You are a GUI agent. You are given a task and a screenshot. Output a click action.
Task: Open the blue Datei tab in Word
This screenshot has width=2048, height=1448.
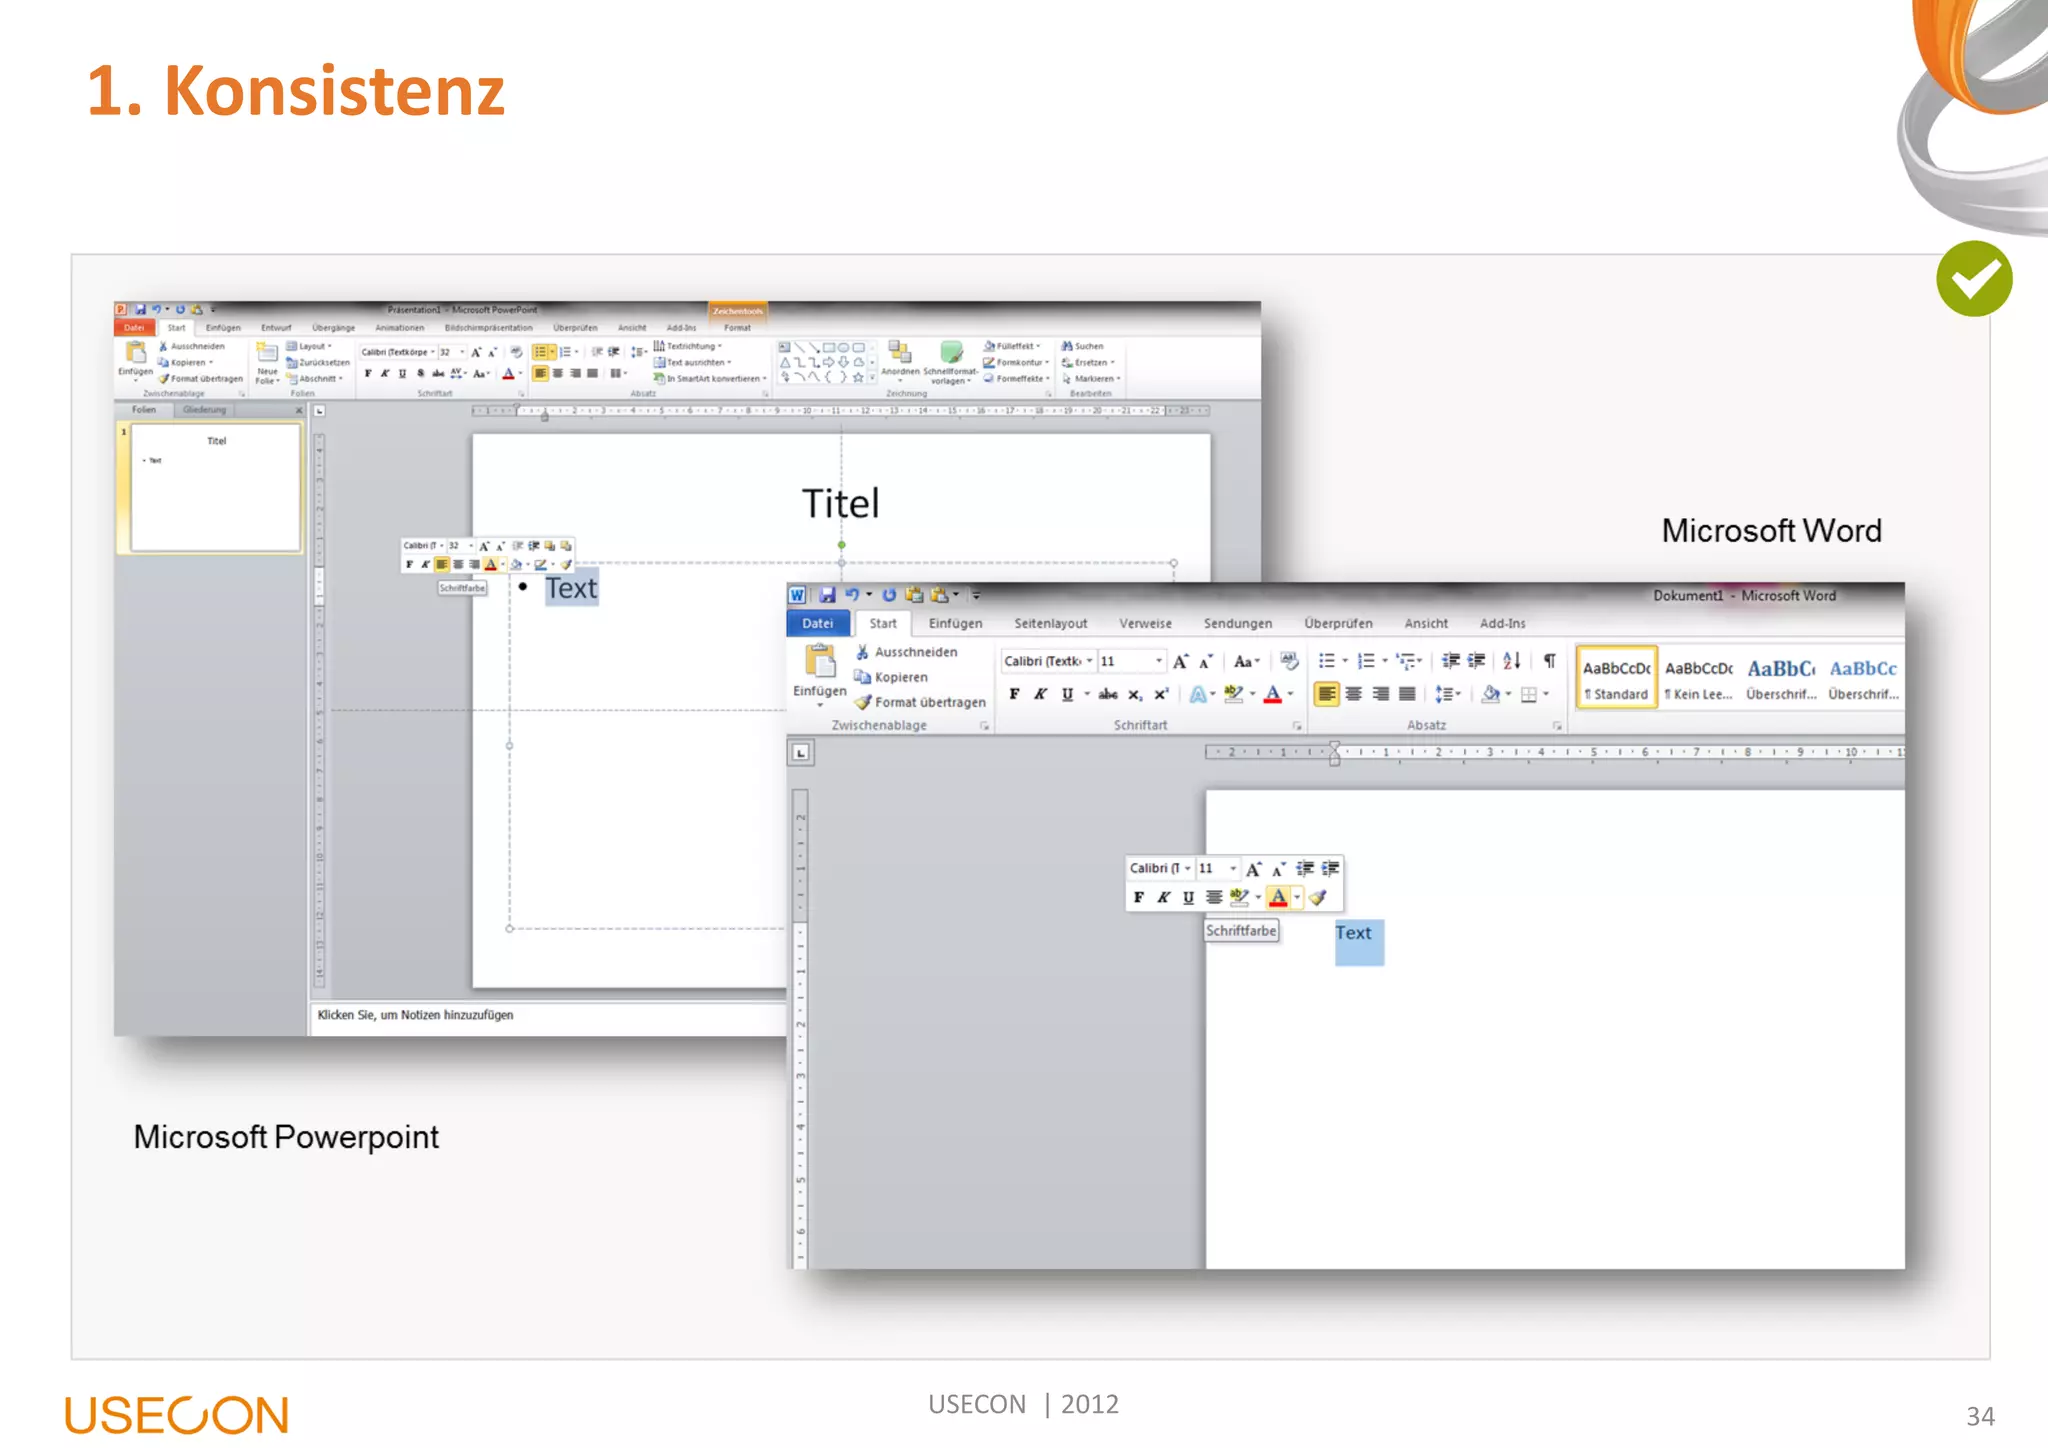coord(817,623)
